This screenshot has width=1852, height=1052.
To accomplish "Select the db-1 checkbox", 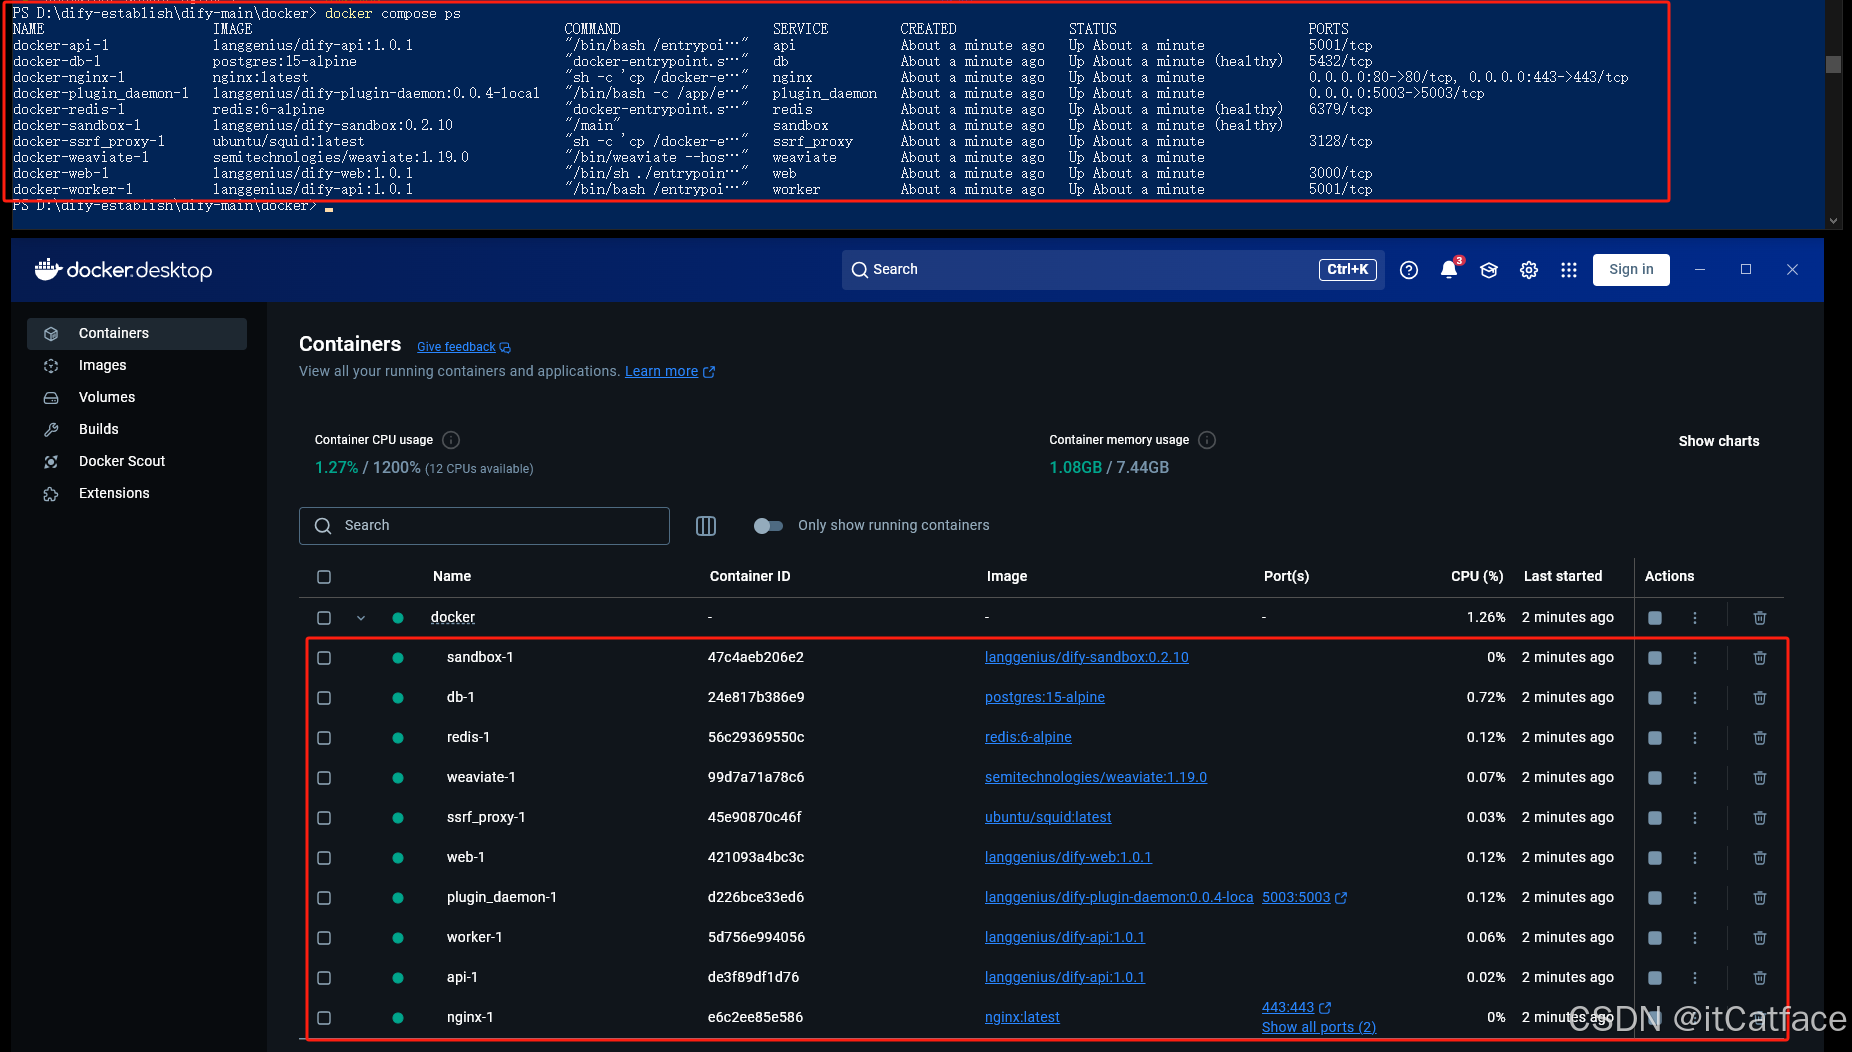I will (324, 698).
